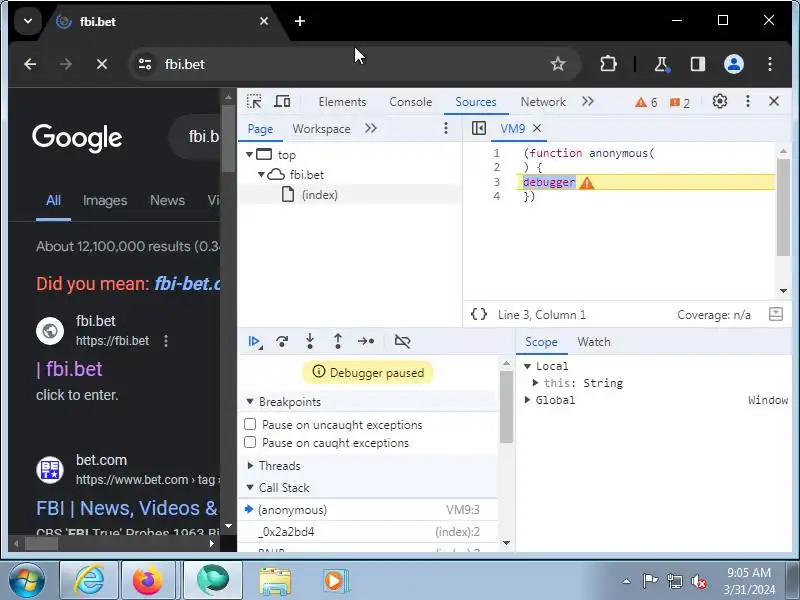
Task: Toggle the sources navigator sidebar icon
Action: click(479, 128)
